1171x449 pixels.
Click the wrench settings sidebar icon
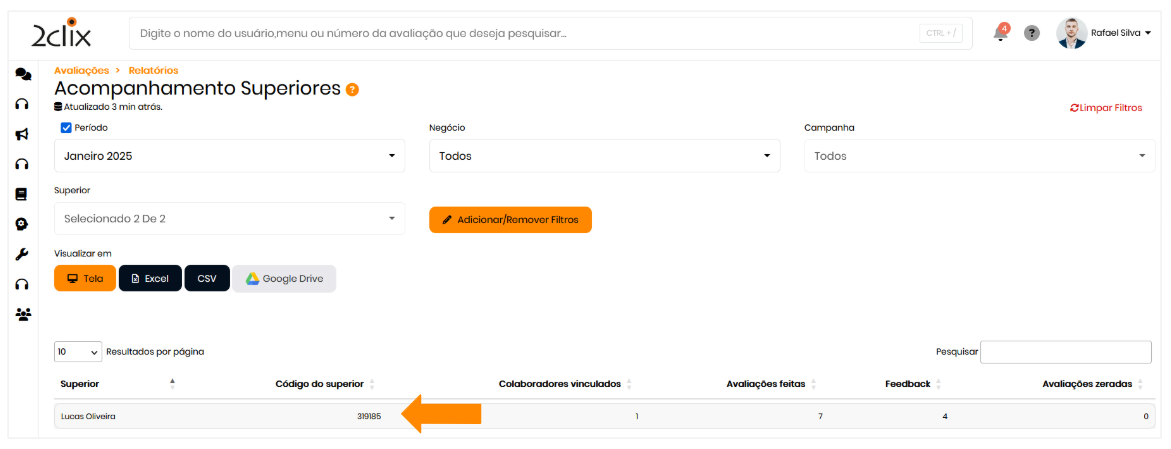point(22,254)
